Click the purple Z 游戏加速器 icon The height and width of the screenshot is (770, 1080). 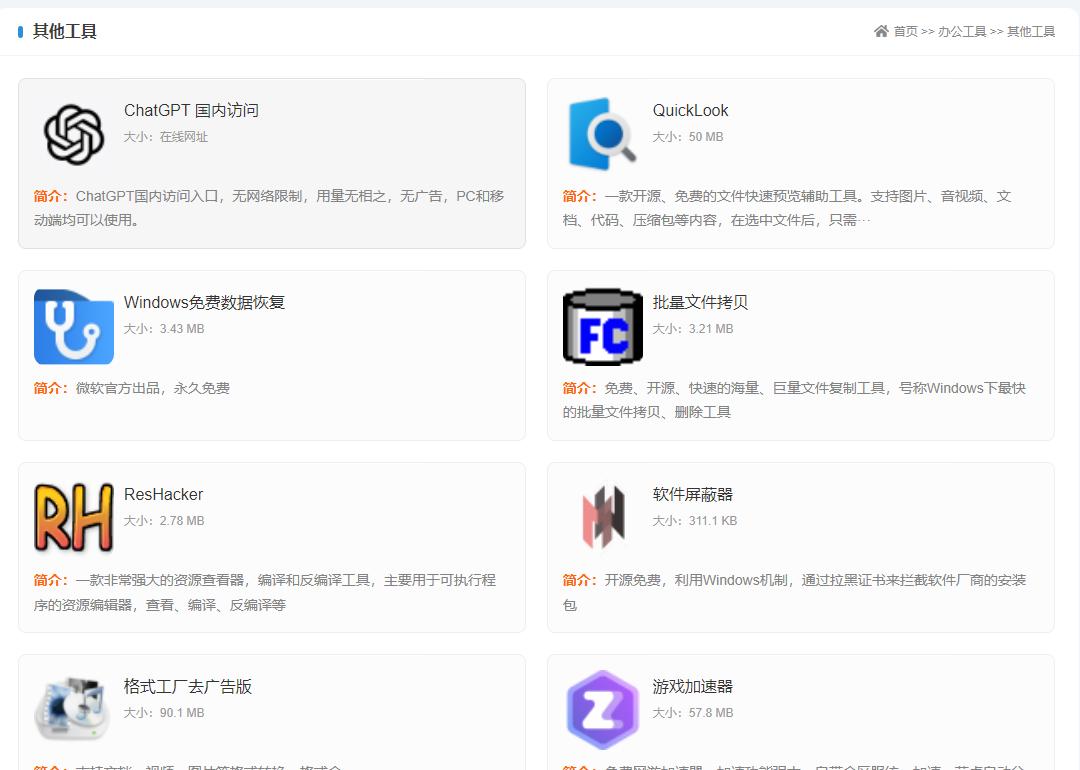pos(601,707)
